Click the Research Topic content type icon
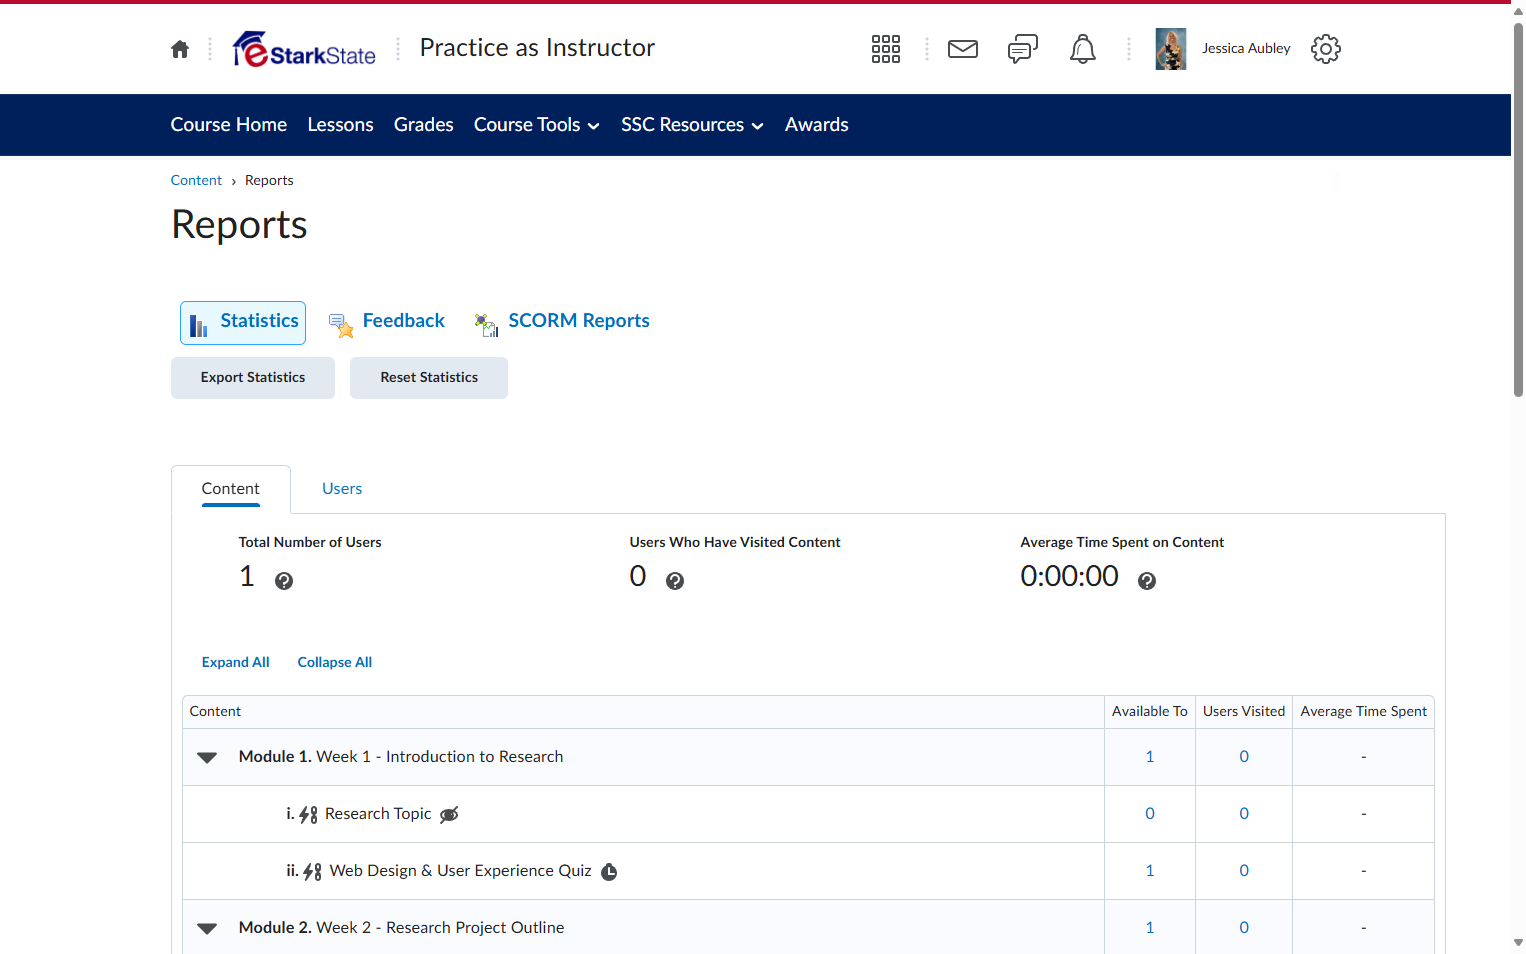 point(309,815)
